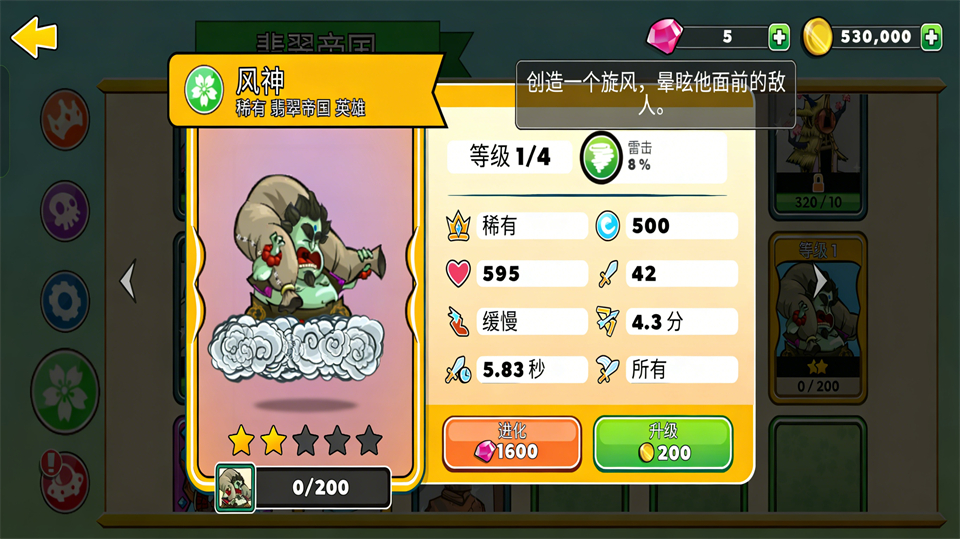Select the green cherry blossom faction
Viewport: 960px width, 539px height.
coord(65,391)
